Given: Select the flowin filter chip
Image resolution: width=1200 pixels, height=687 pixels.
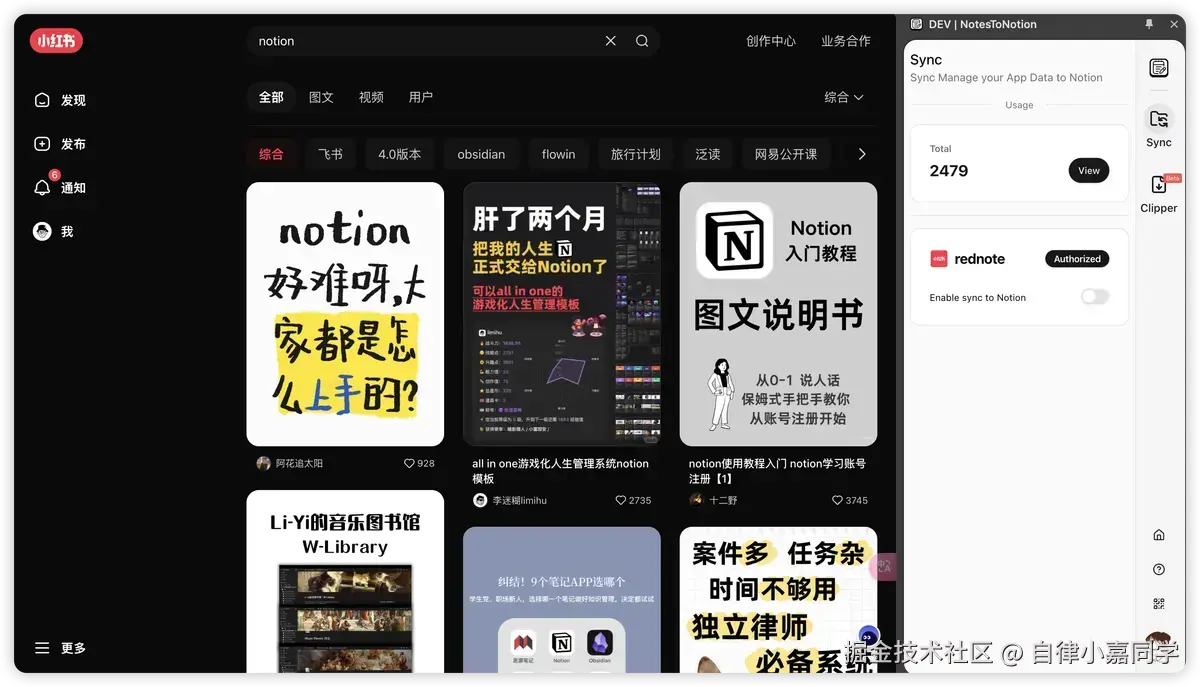Looking at the screenshot, I should [558, 154].
